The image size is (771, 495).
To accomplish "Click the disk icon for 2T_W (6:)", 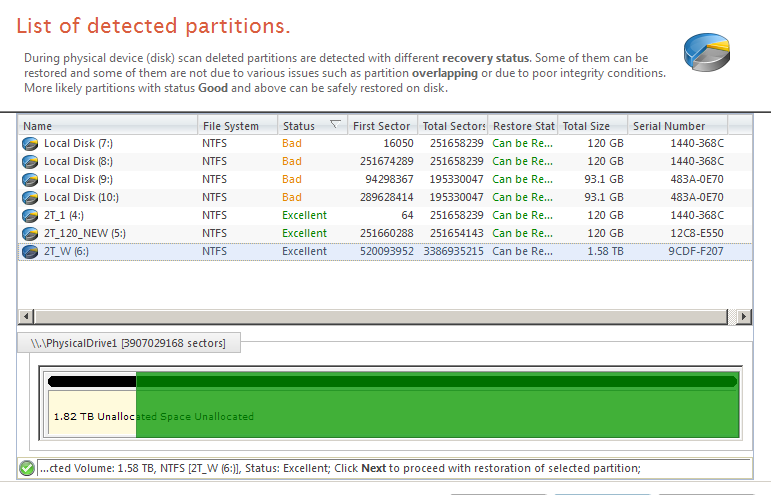I will coord(30,252).
